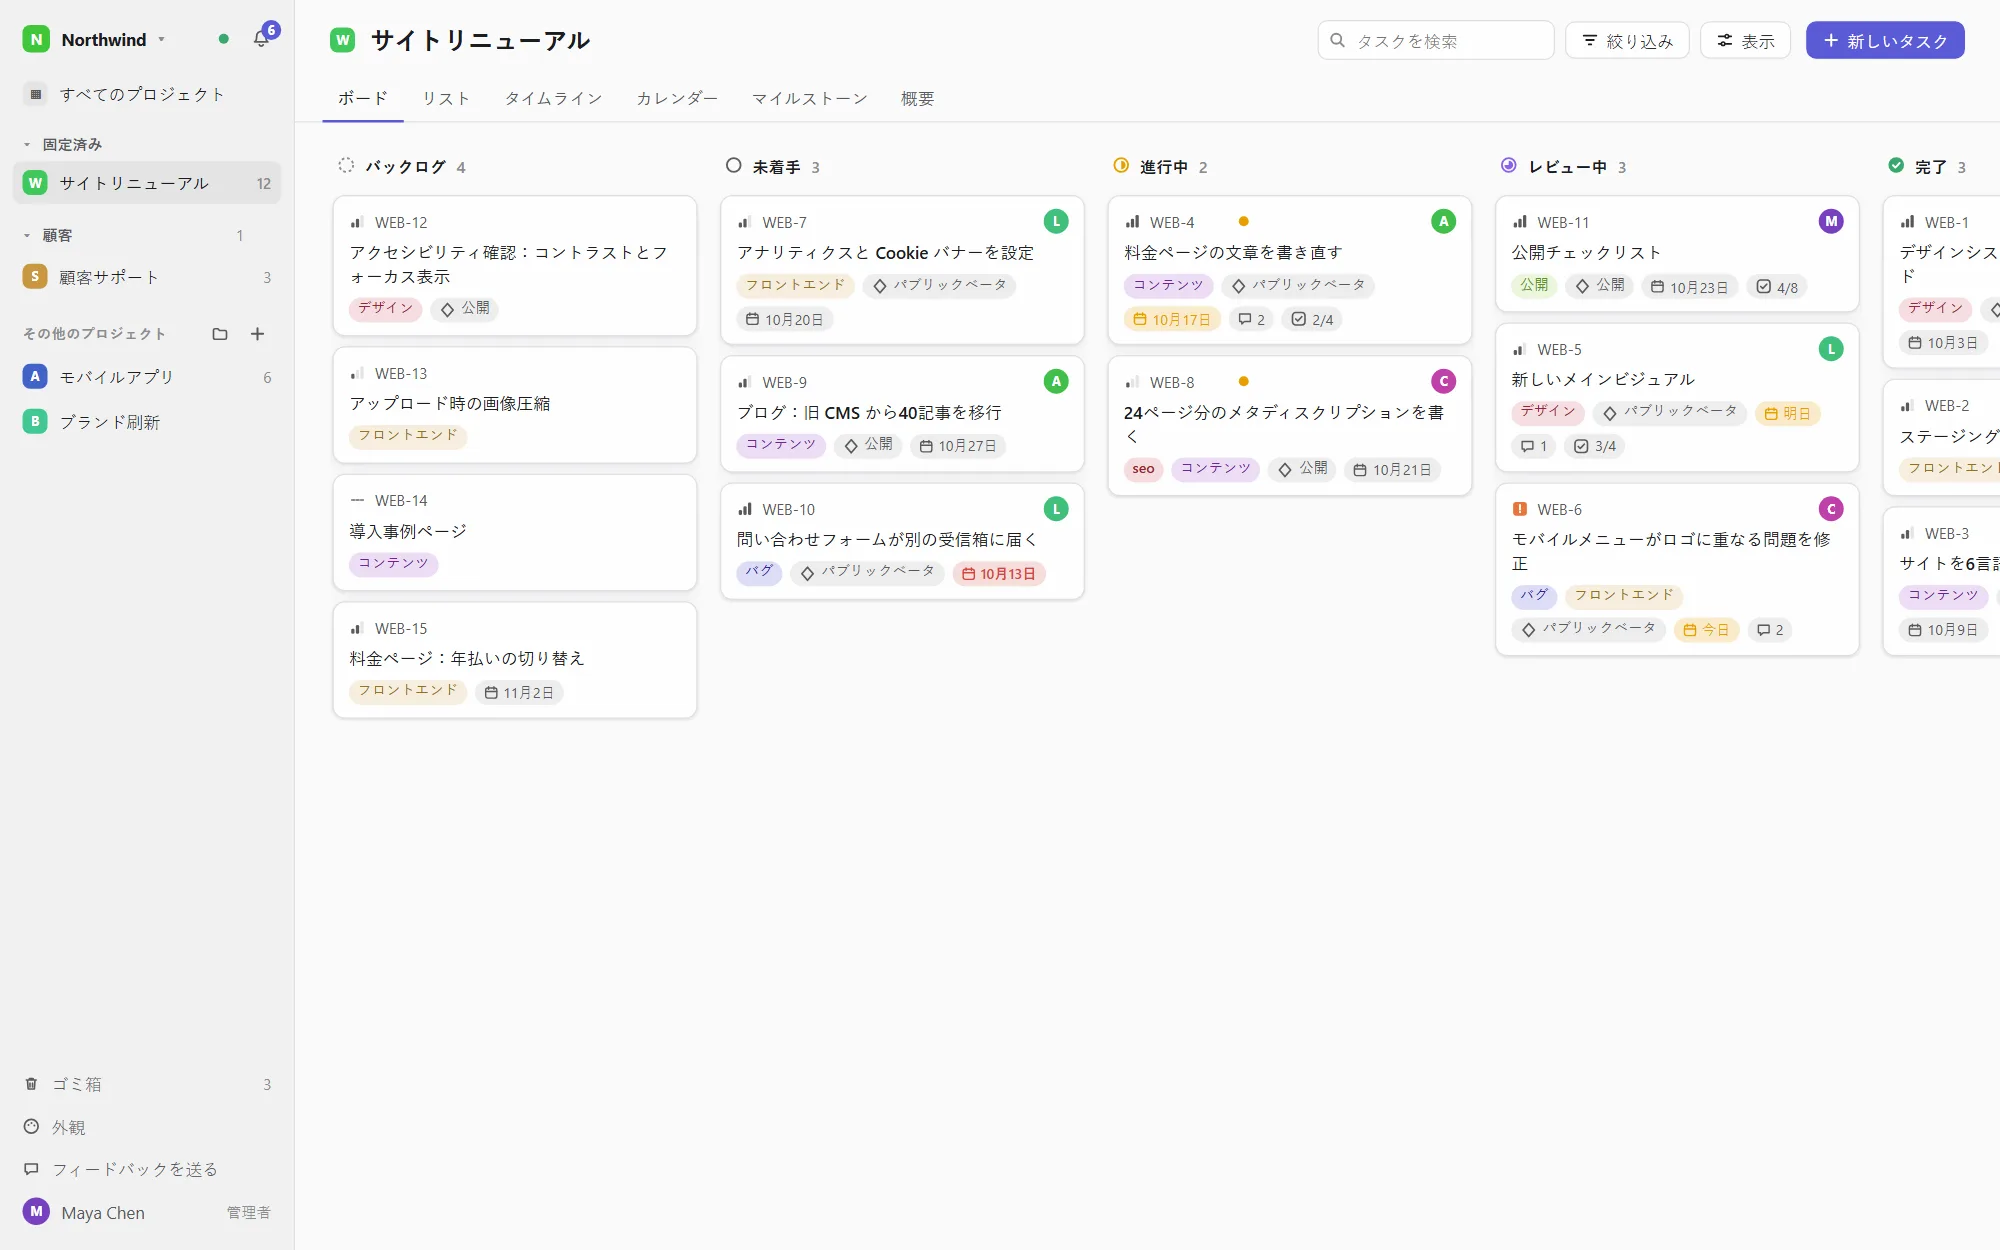
Task: Switch to カレンダー tab
Action: click(x=677, y=98)
